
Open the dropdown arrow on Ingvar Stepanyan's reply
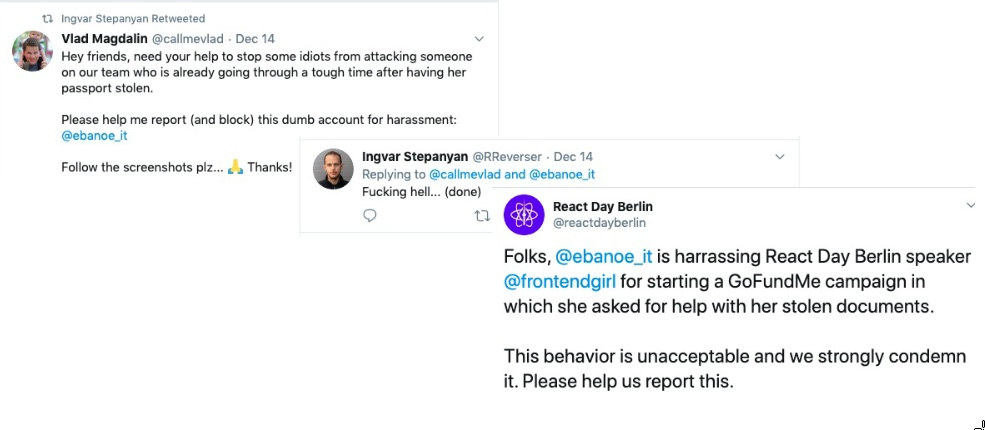781,157
